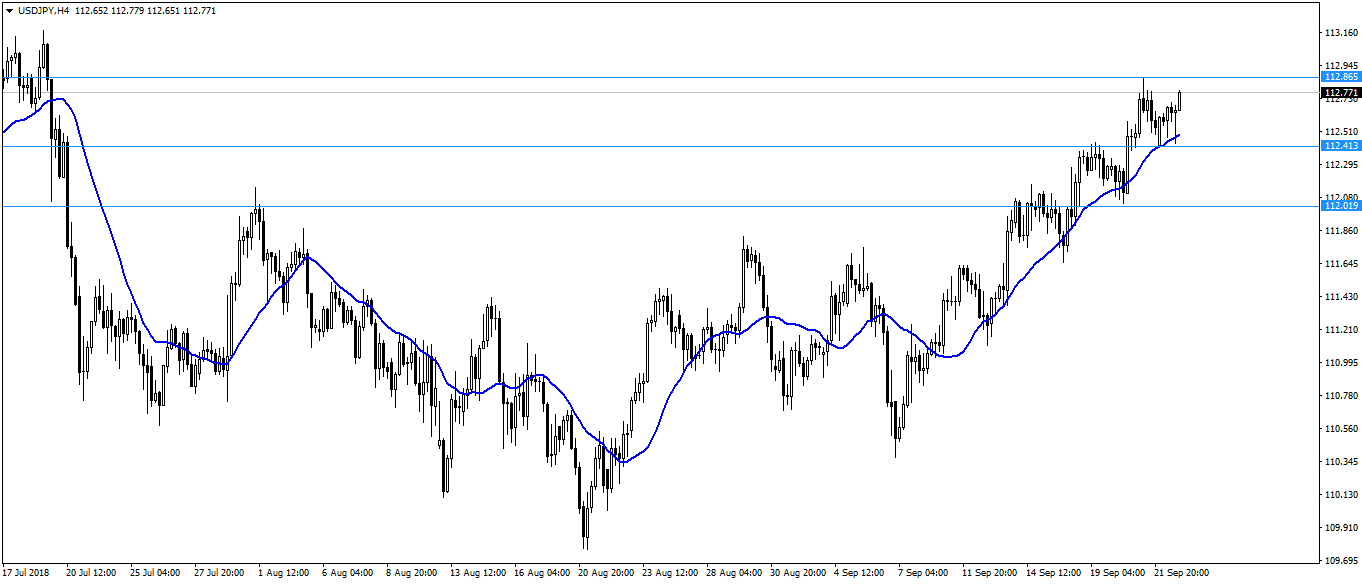Click the 20 Jul 12:00 time label
The height and width of the screenshot is (584, 1362).
(x=91, y=574)
